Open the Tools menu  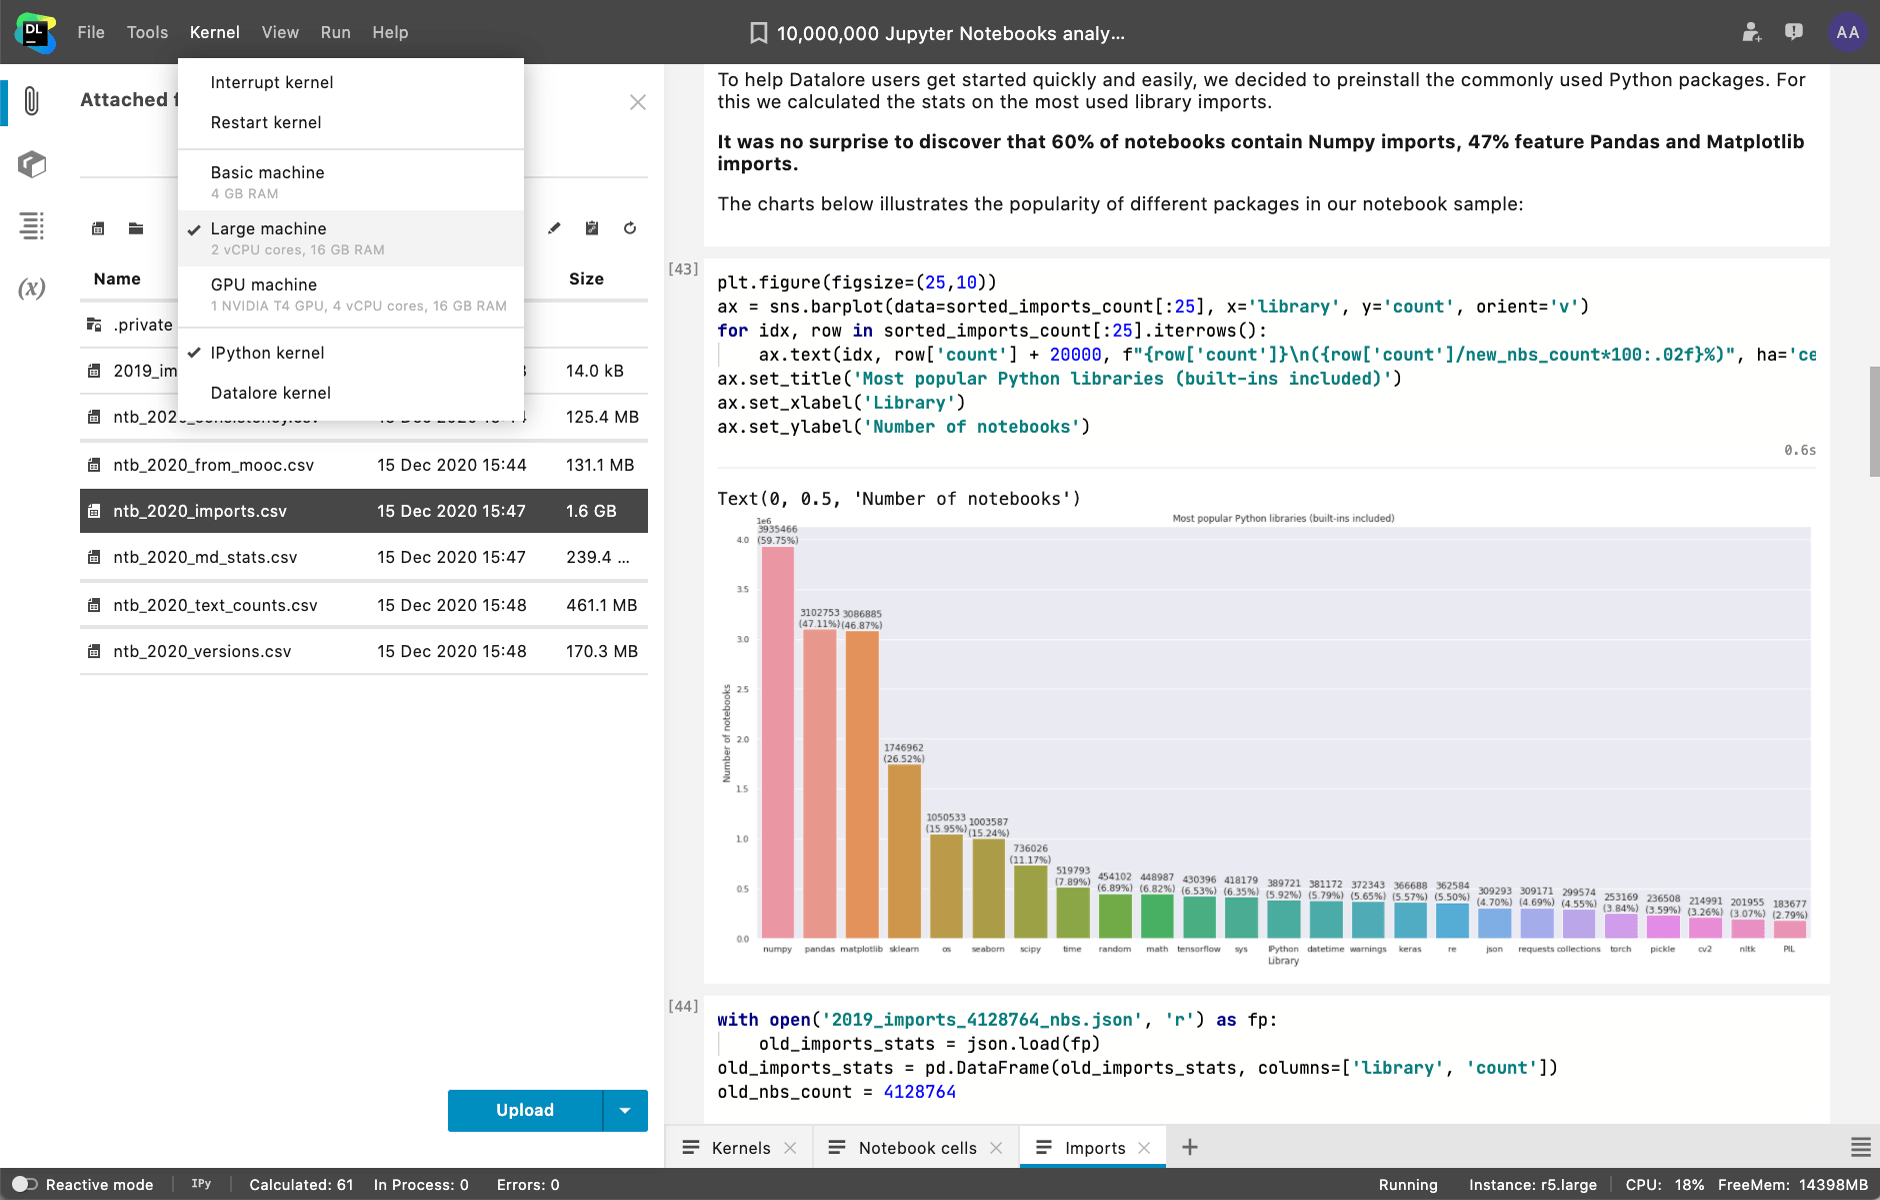147,32
